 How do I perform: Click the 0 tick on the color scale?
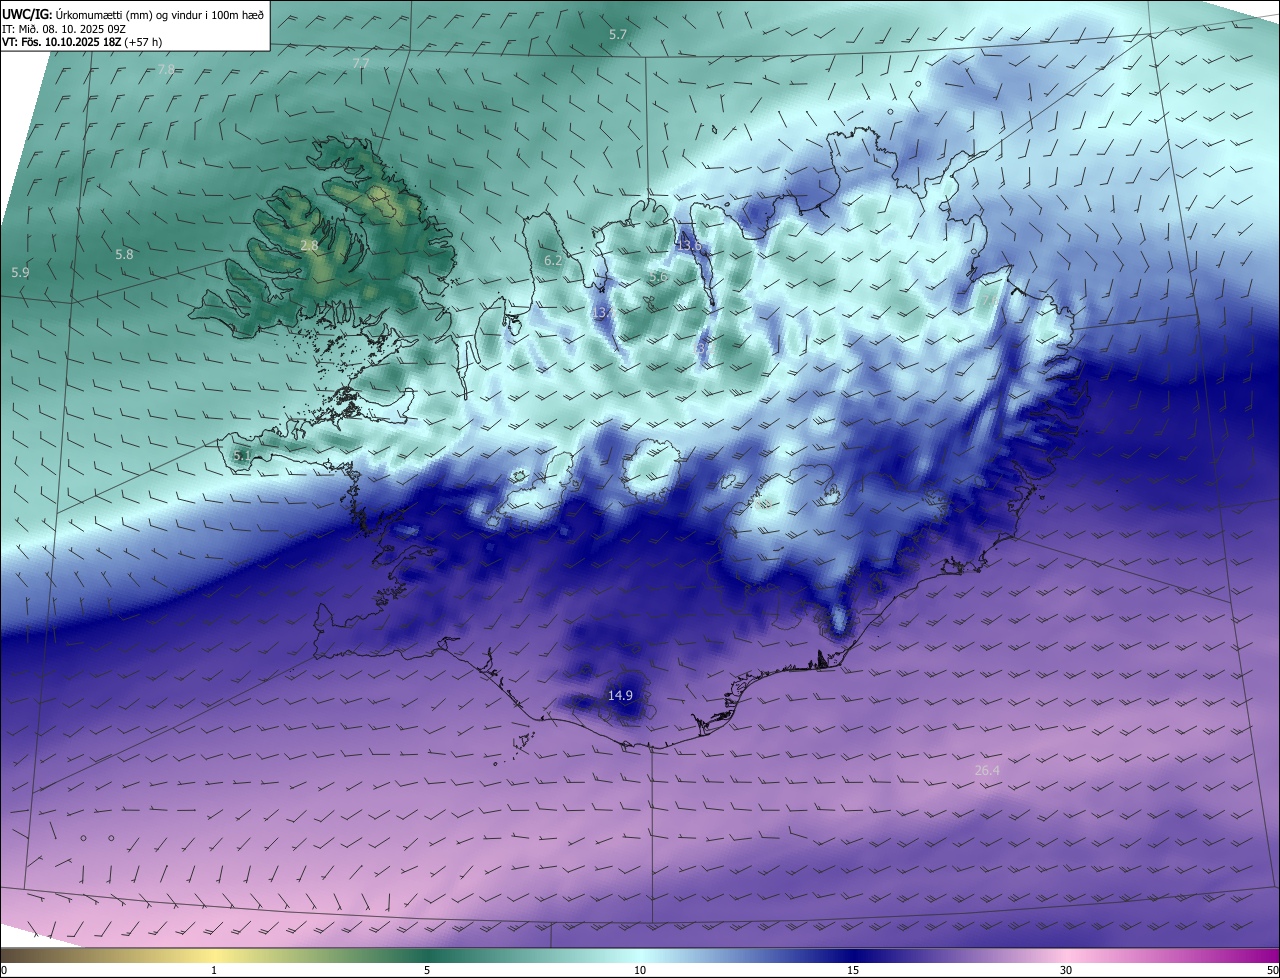(x=4, y=970)
